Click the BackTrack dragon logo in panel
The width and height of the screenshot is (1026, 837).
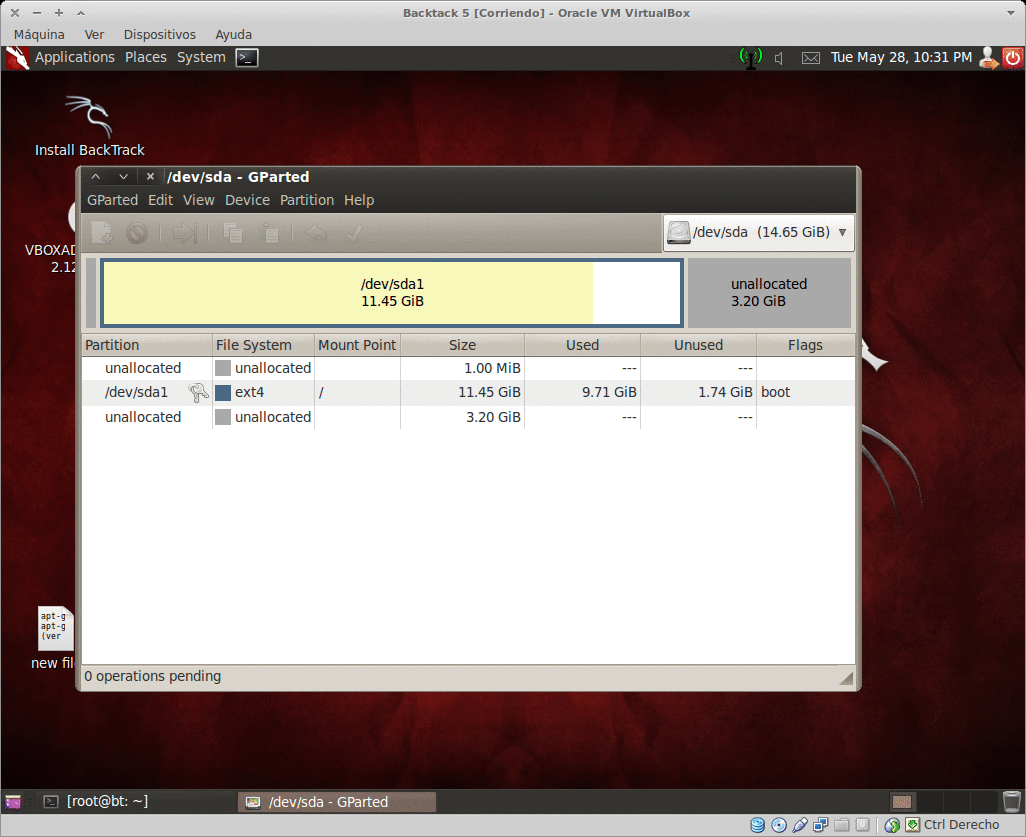point(18,58)
